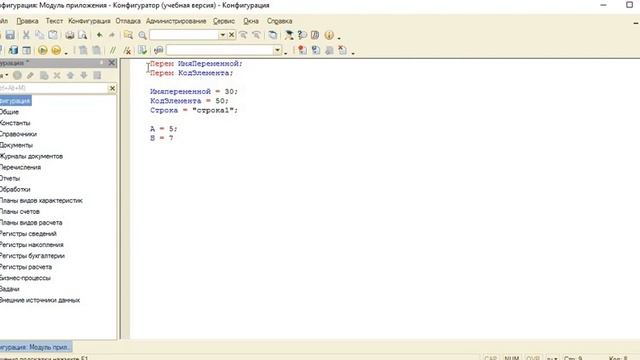The height and width of the screenshot is (360, 640).
Task: Open the Окна menu
Action: (251, 21)
